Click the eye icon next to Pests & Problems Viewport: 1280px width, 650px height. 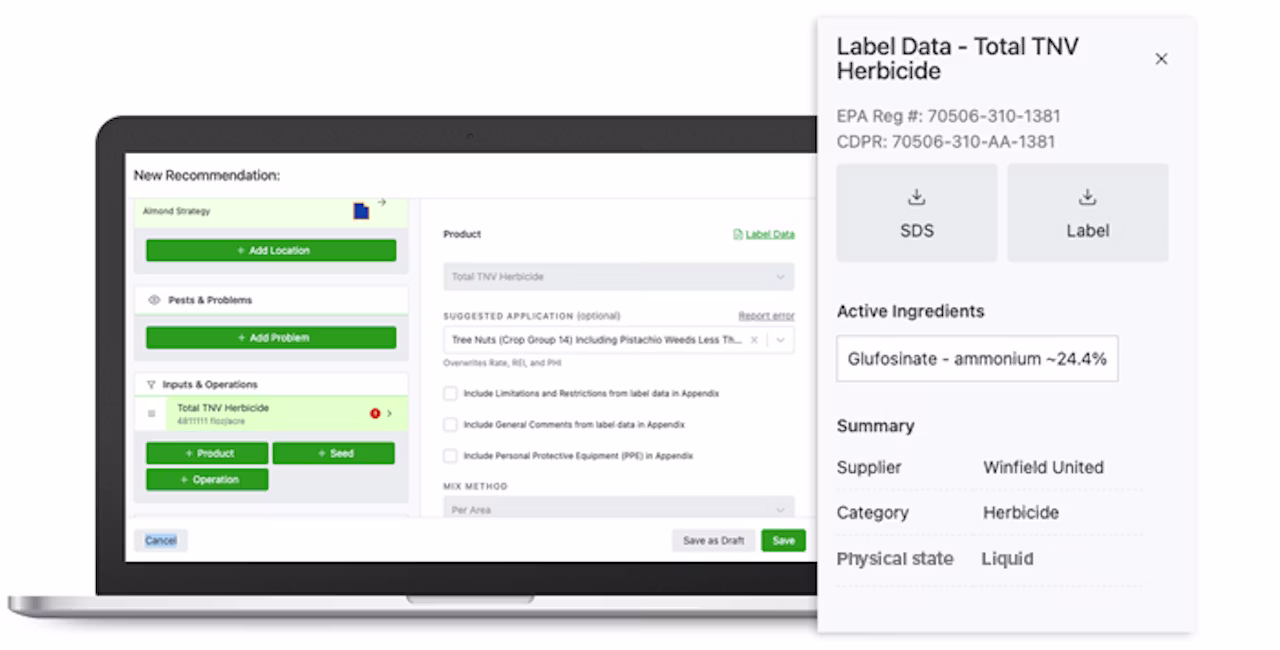pos(154,300)
